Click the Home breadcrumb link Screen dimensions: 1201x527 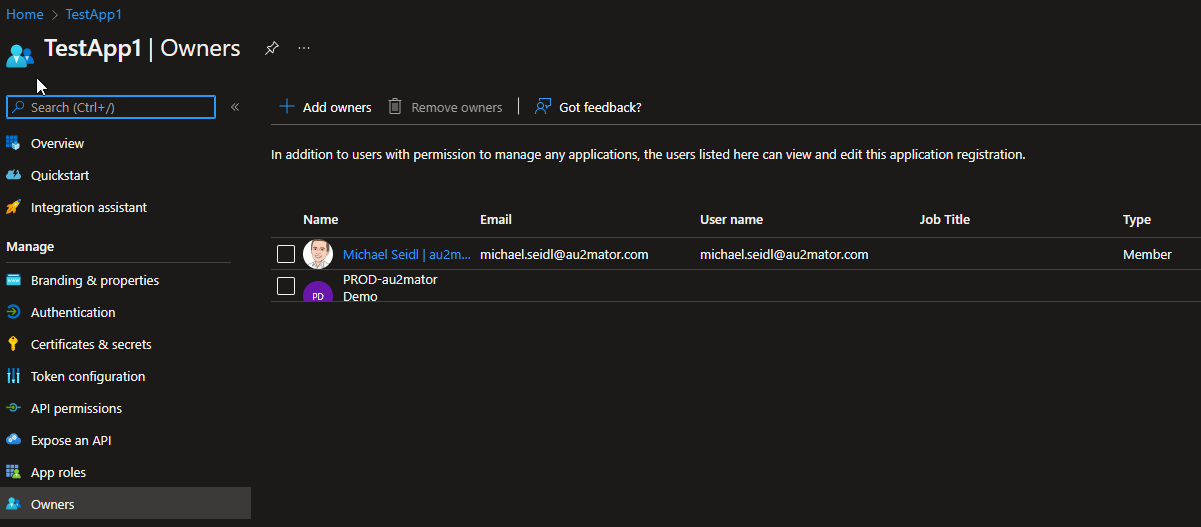click(x=25, y=15)
